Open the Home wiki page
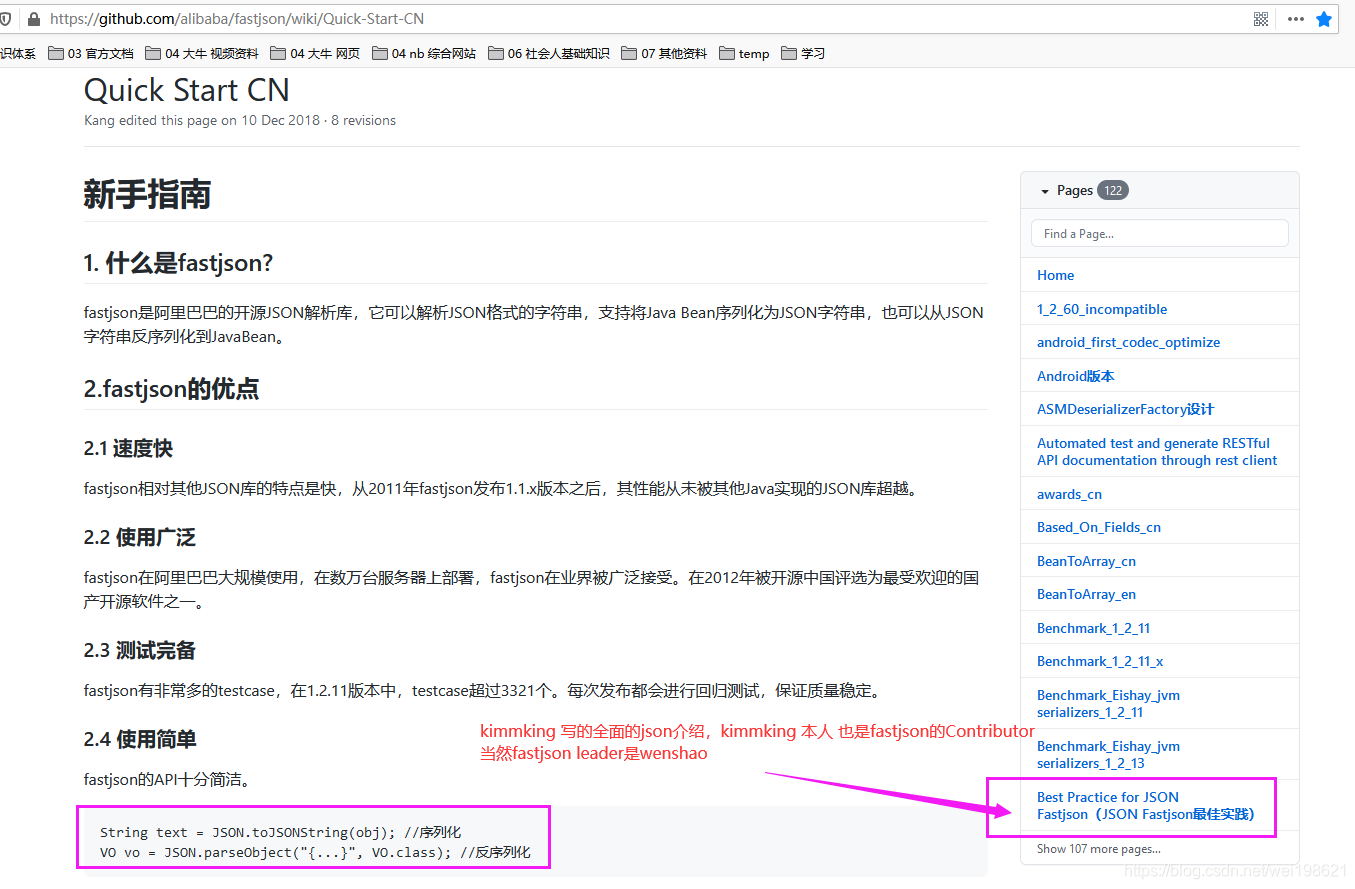The width and height of the screenshot is (1355, 889). click(x=1055, y=275)
